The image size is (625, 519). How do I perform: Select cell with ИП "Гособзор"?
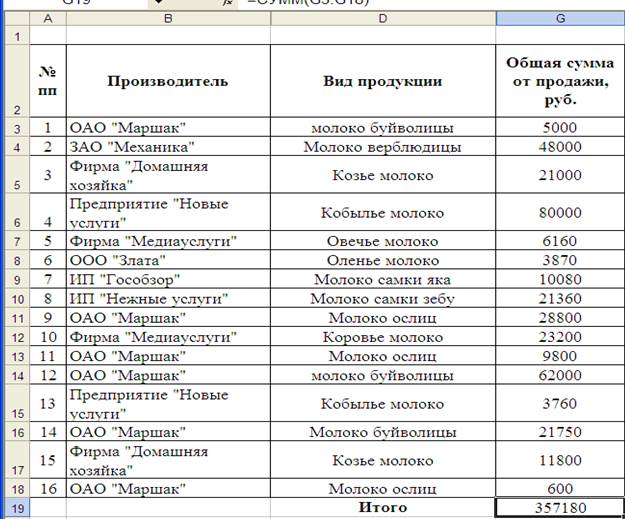pyautogui.click(x=168, y=279)
